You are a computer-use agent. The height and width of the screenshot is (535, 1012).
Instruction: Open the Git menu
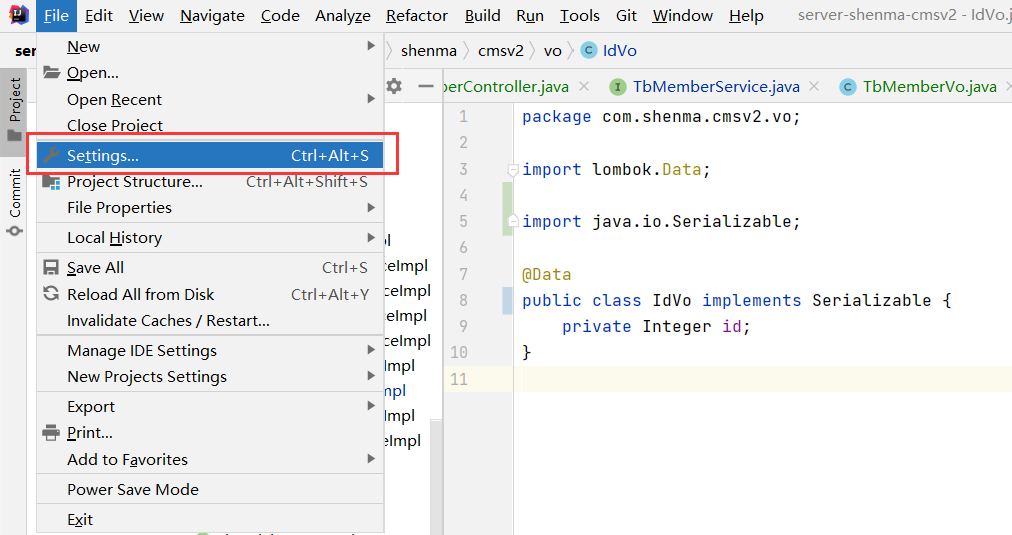pos(626,15)
